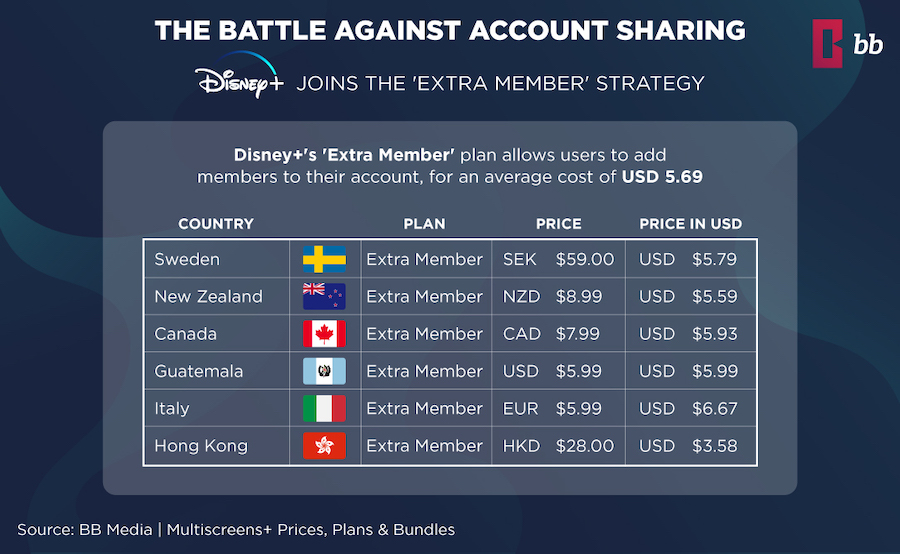The width and height of the screenshot is (900, 554).
Task: Click the New Zealand flag icon
Action: (324, 296)
